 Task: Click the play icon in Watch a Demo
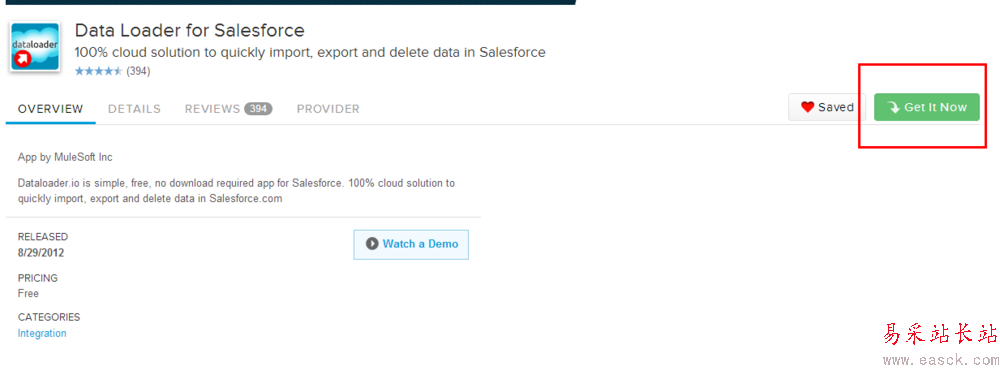[372, 244]
